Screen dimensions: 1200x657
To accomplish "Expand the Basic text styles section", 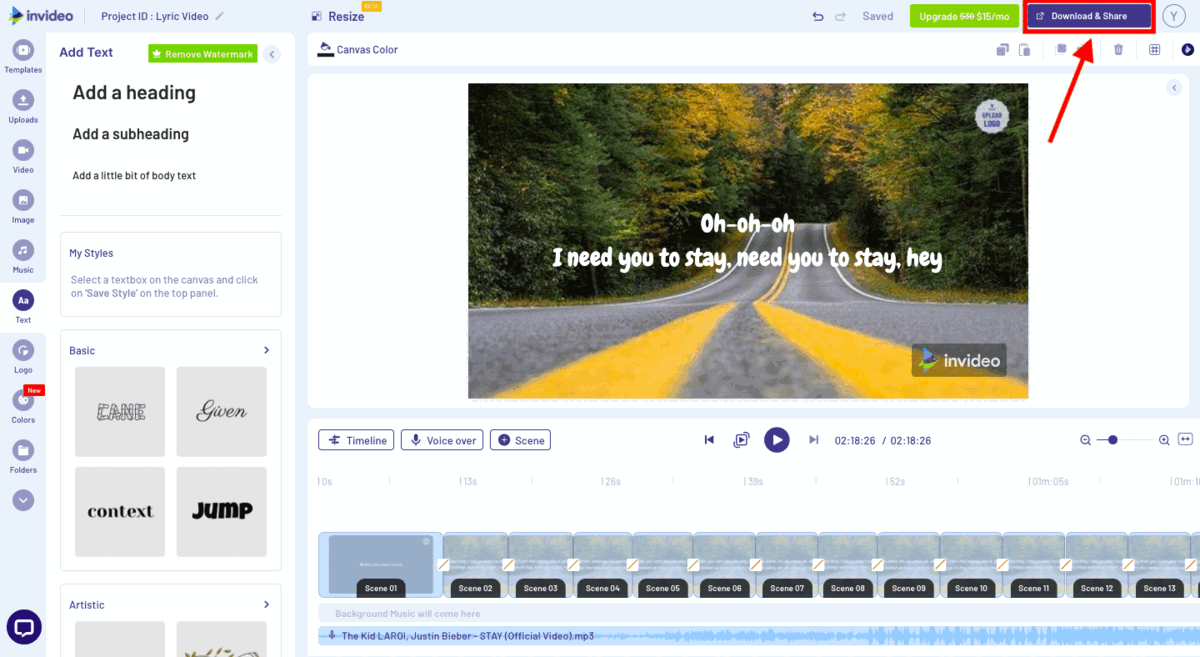I will point(266,351).
